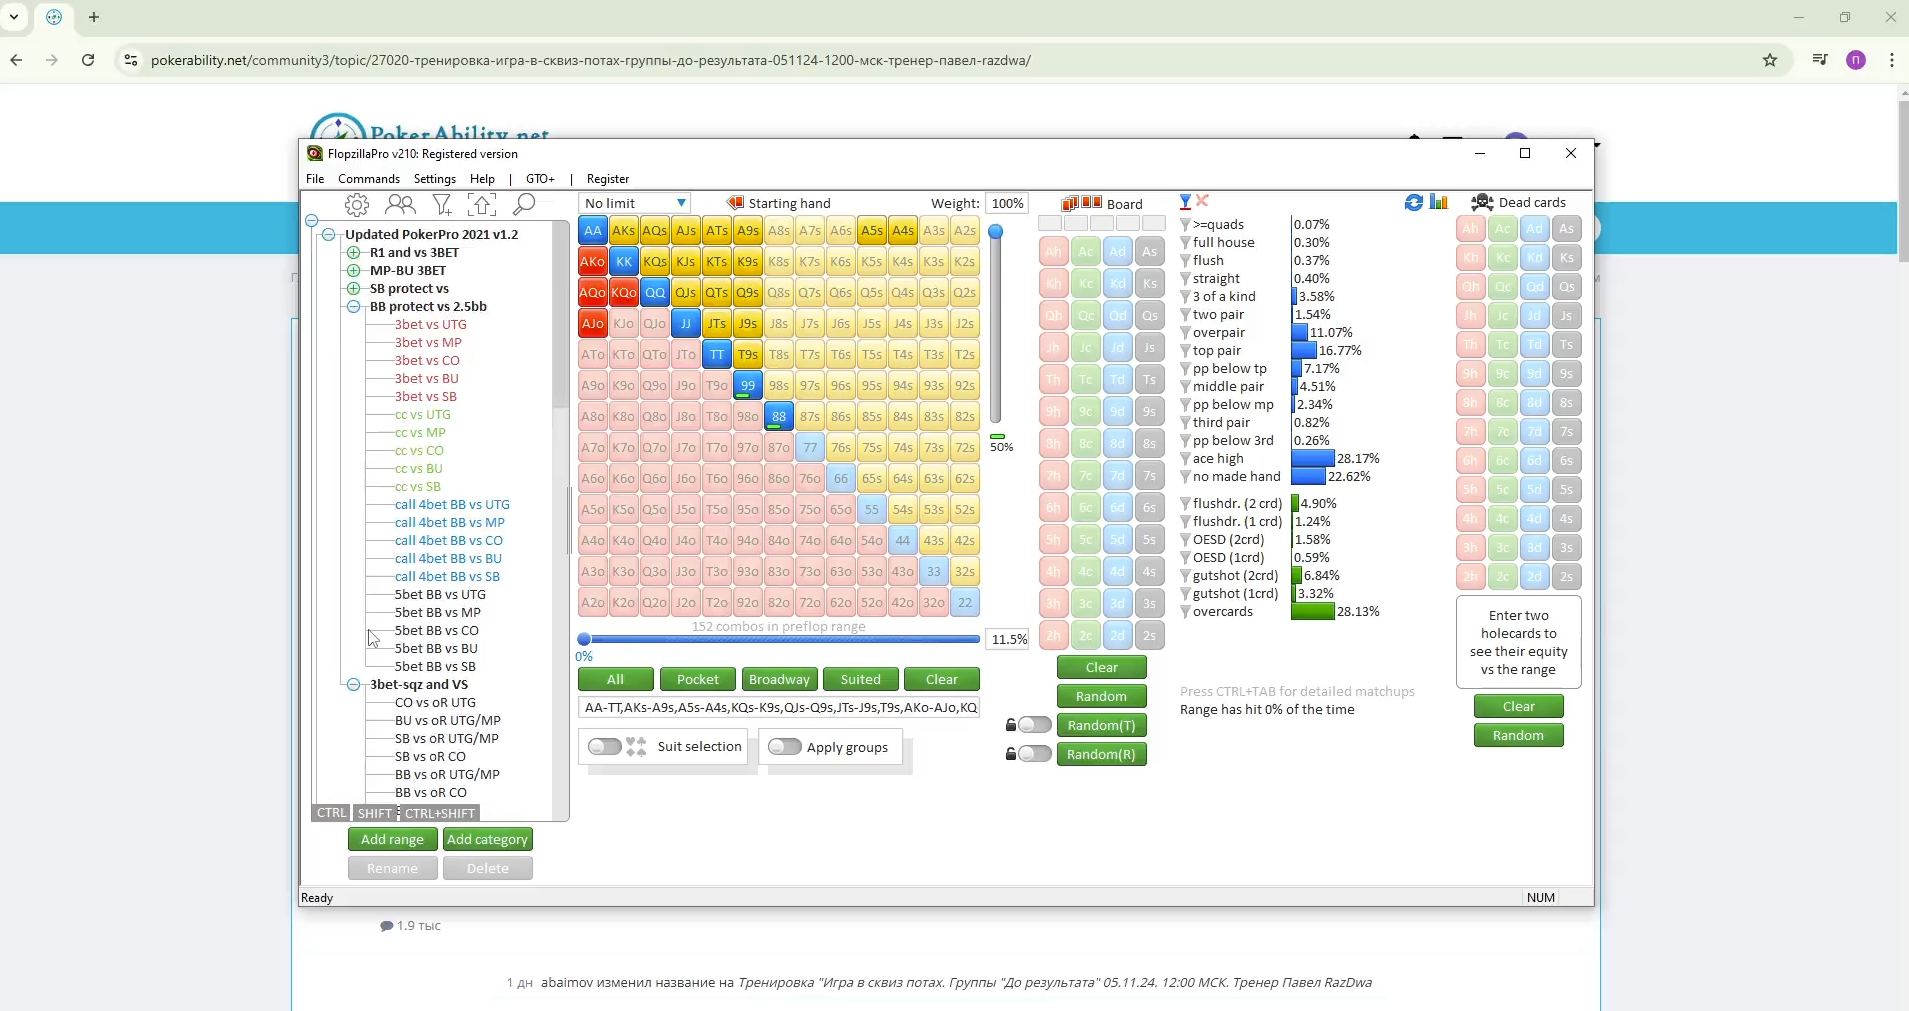Click the Add category button
Viewport: 1909px width, 1011px height.
point(487,840)
